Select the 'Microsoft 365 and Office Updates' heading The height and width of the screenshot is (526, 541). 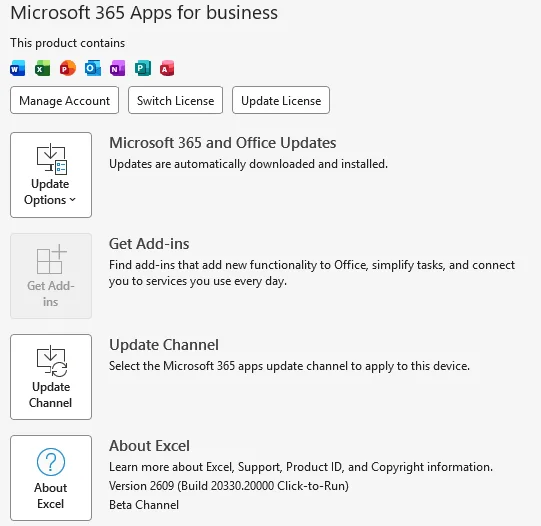[x=223, y=143]
